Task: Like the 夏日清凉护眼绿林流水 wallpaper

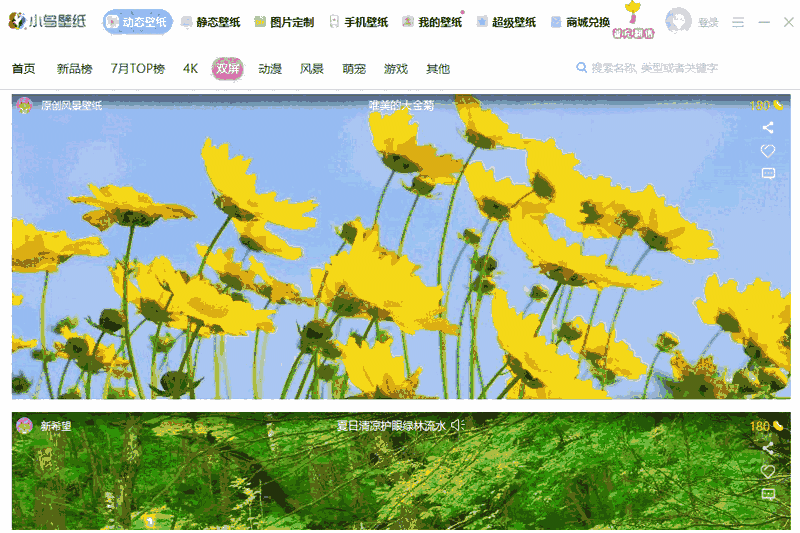Action: coord(768,471)
